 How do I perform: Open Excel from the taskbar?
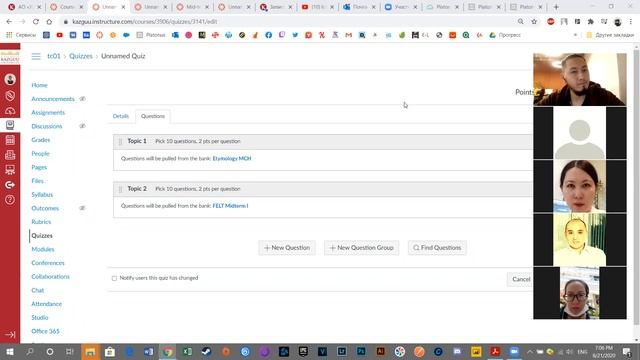point(187,352)
